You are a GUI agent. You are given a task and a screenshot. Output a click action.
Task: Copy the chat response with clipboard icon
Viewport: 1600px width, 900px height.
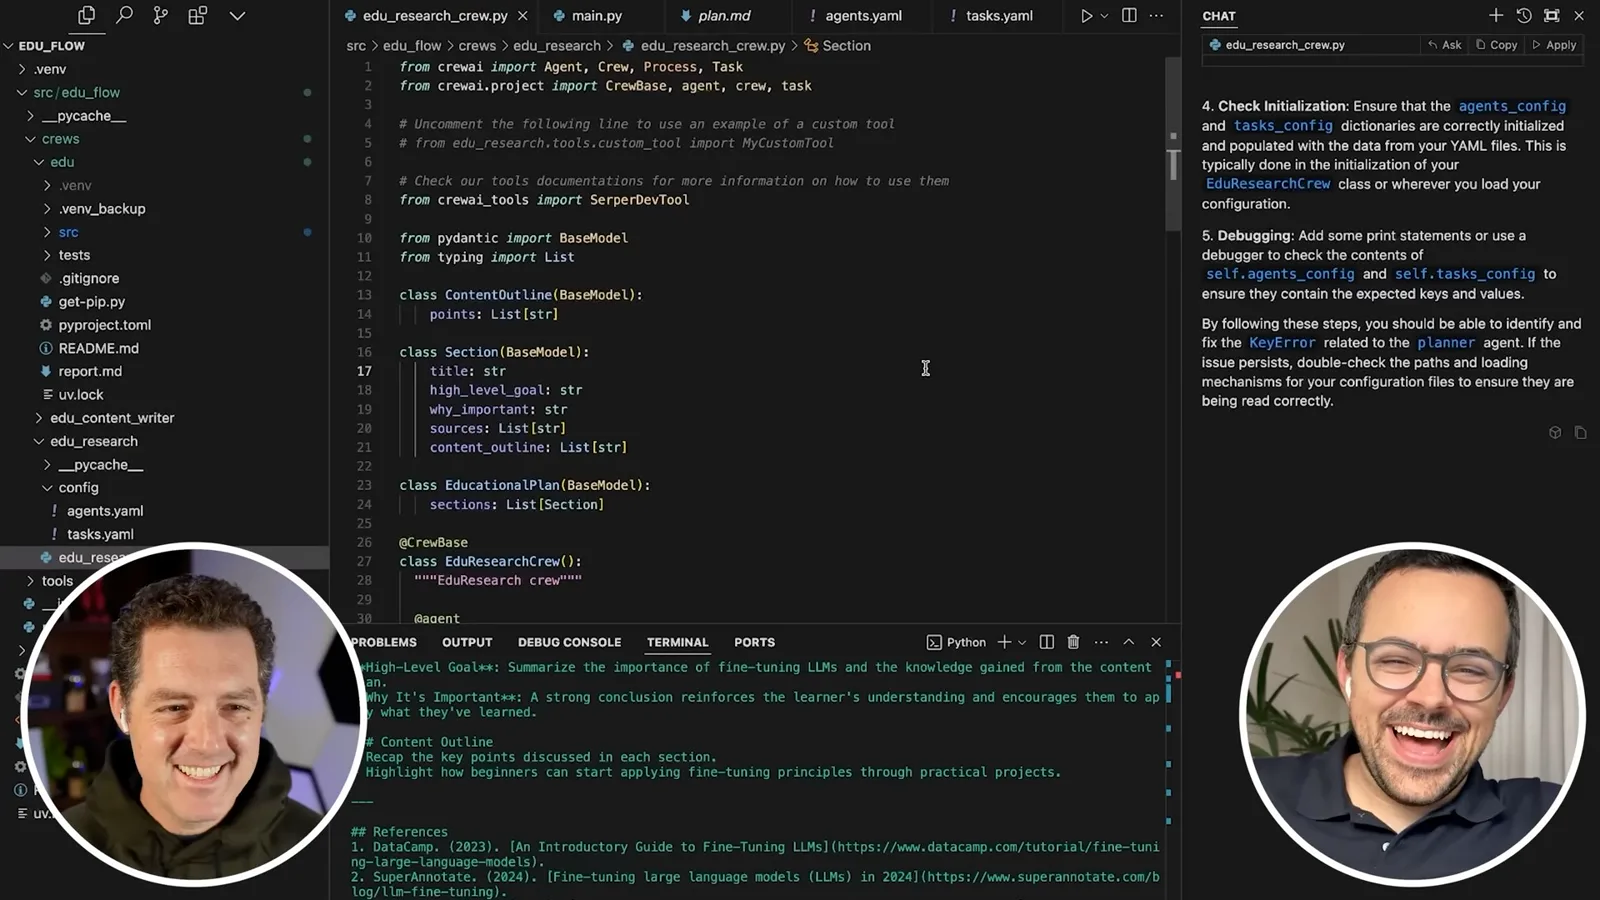tap(1580, 433)
